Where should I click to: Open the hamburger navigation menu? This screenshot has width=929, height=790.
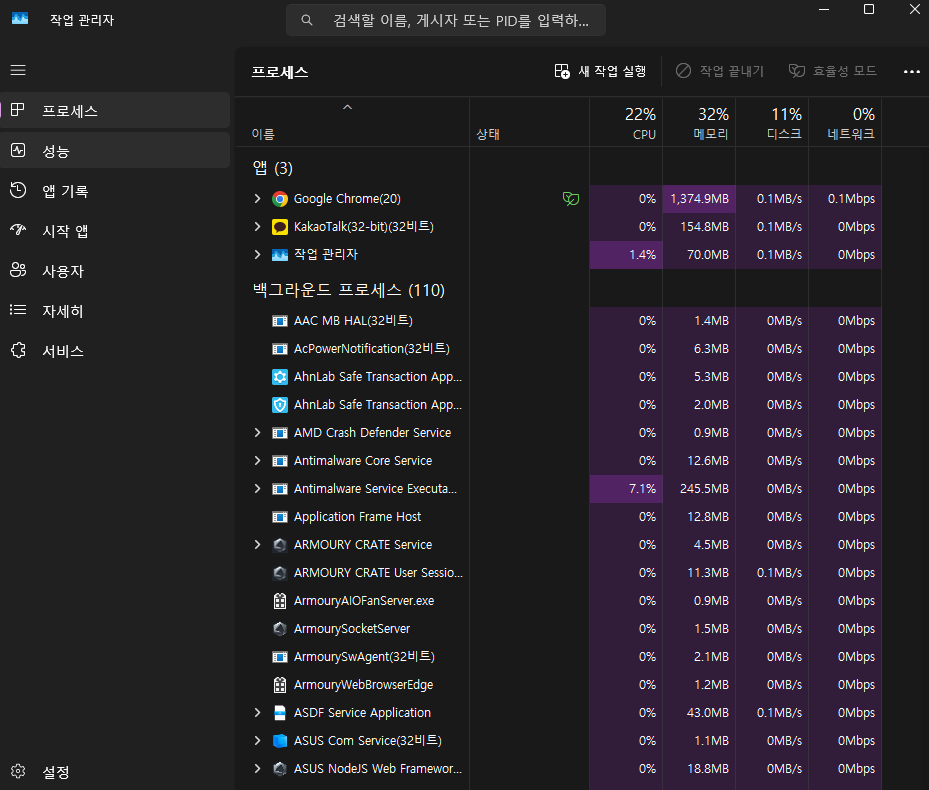pyautogui.click(x=18, y=70)
